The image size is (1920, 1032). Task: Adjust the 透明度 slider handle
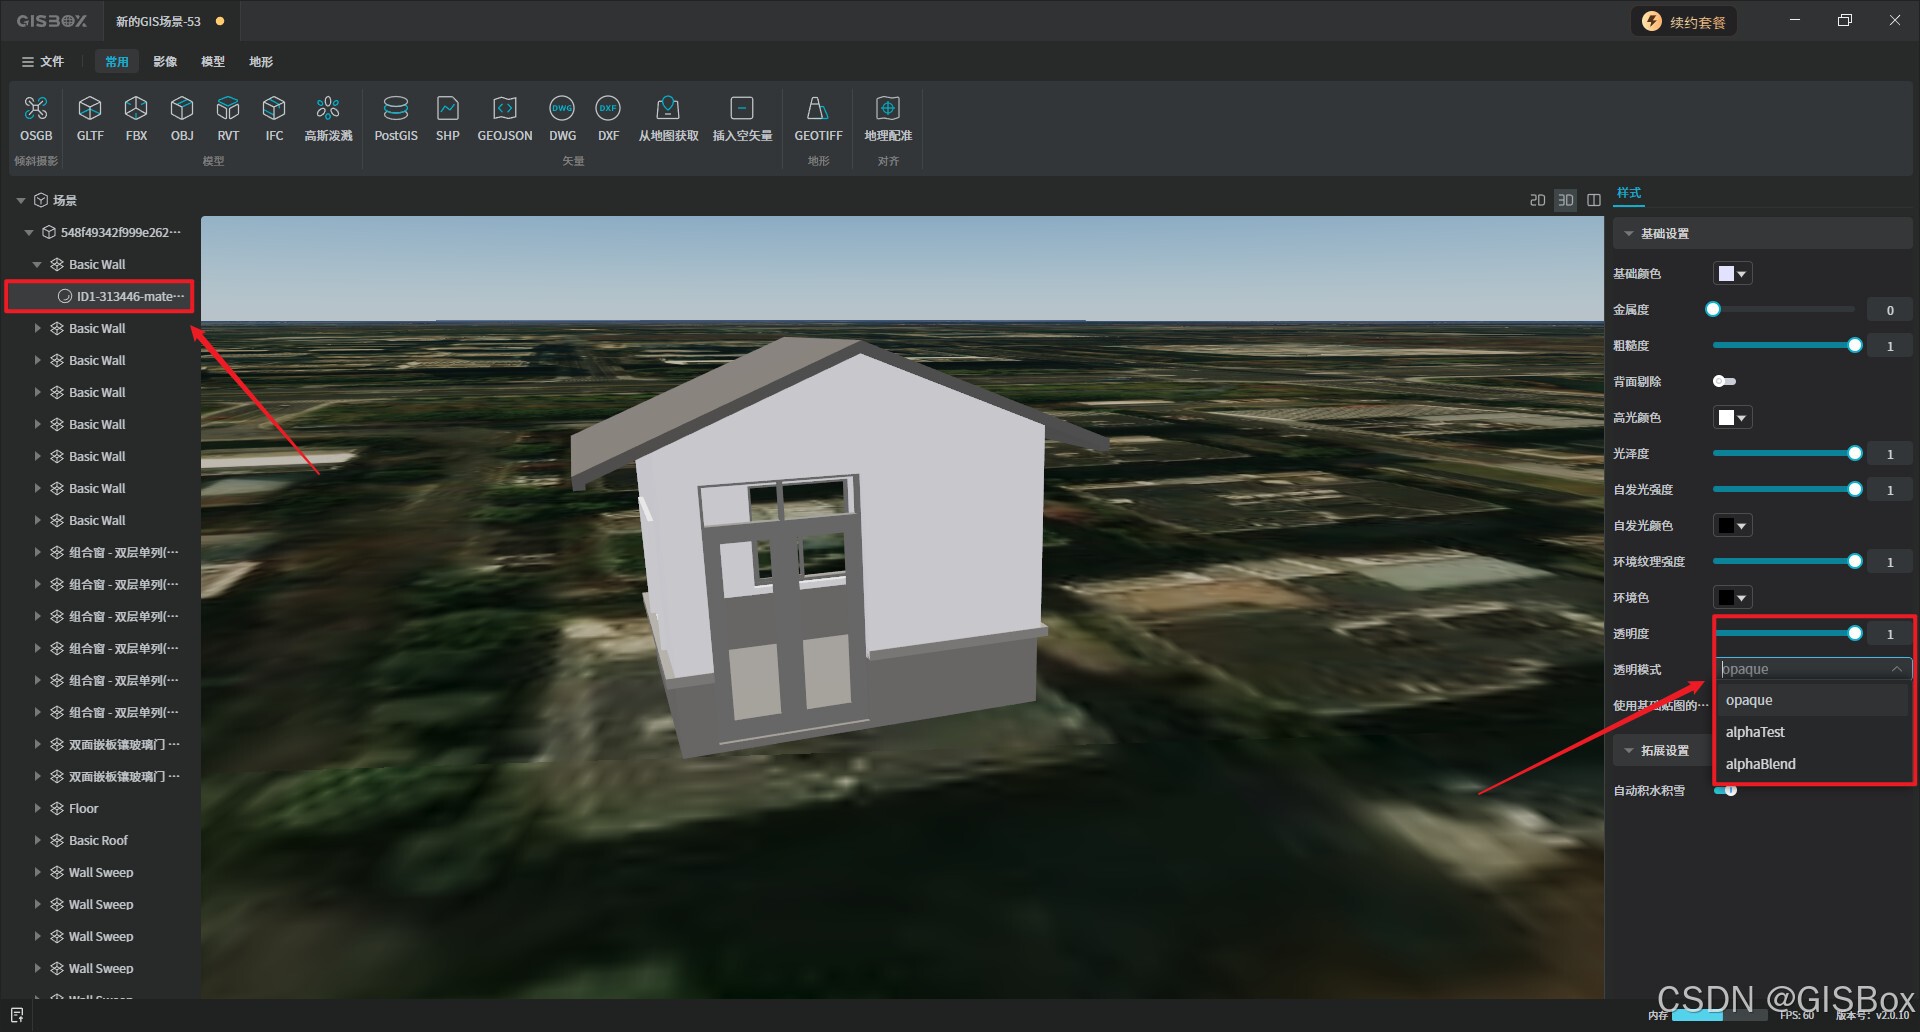(1855, 633)
